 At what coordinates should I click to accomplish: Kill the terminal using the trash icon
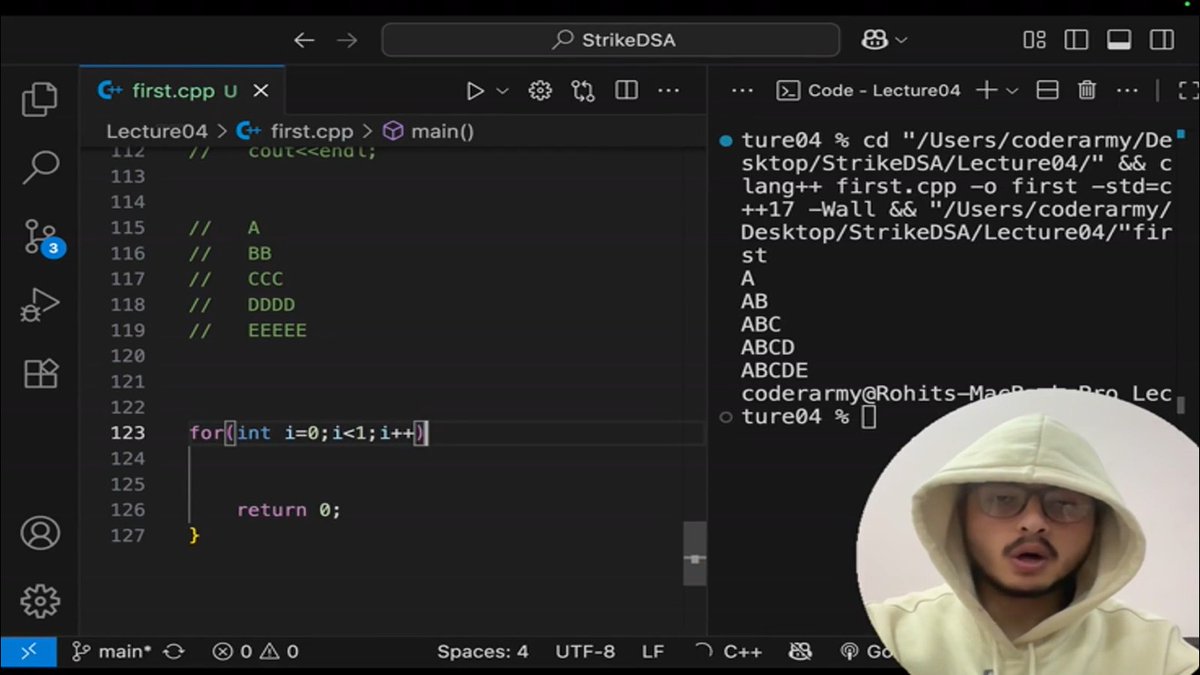point(1087,90)
